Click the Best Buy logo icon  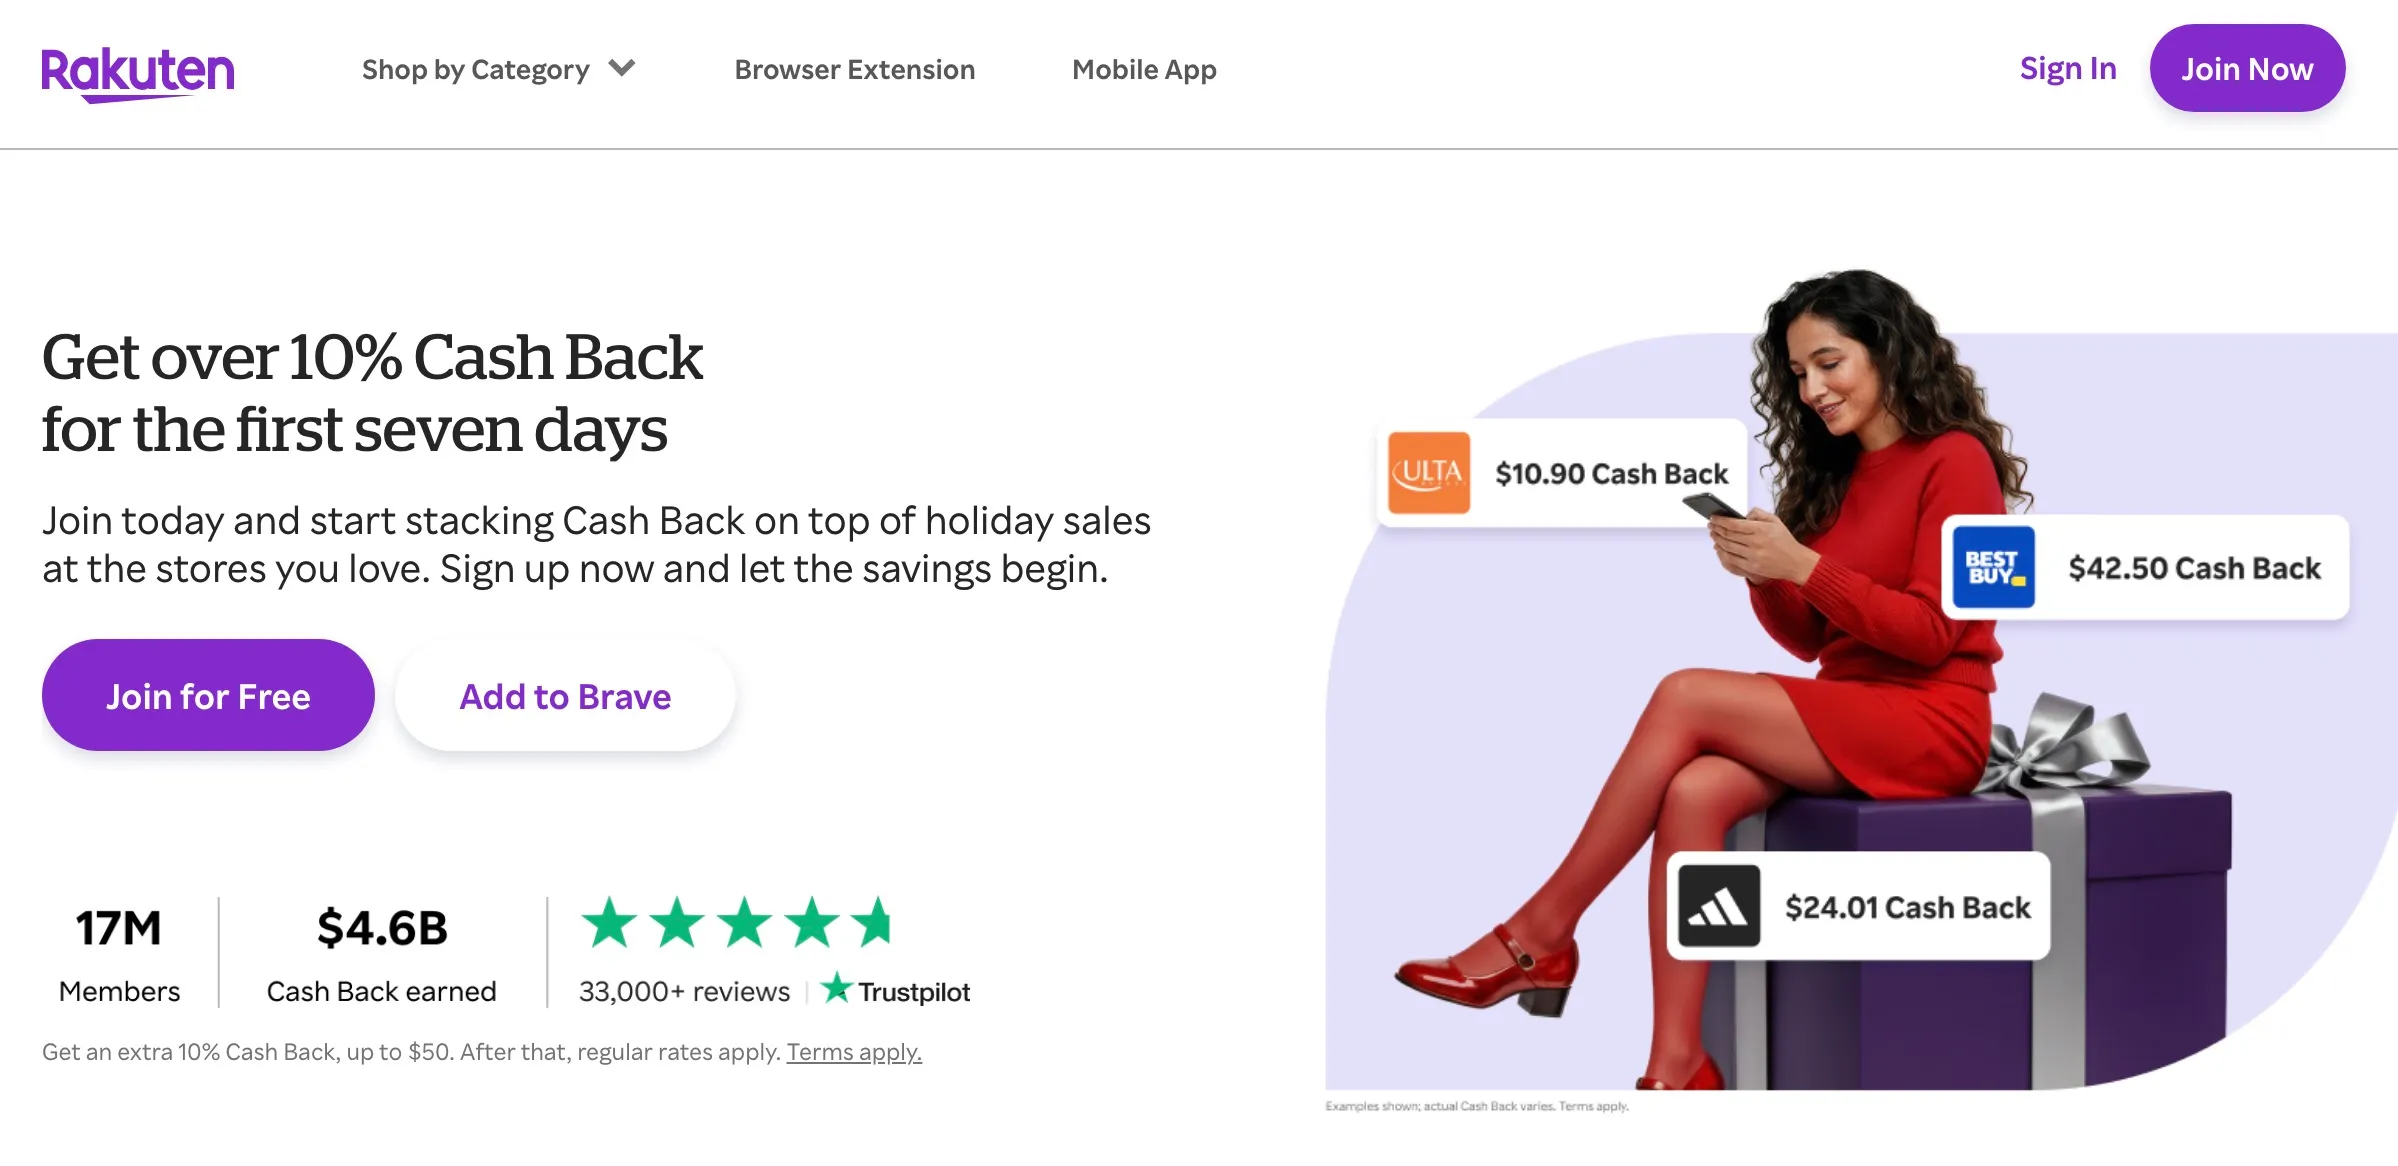[x=1994, y=567]
